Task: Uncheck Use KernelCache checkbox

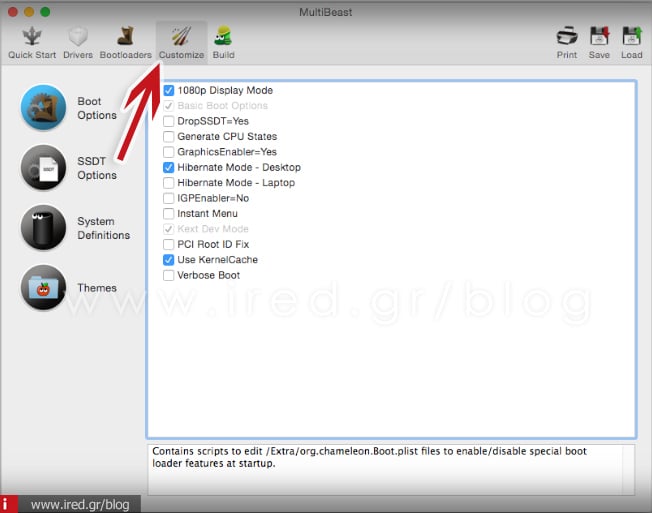Action: [x=168, y=260]
